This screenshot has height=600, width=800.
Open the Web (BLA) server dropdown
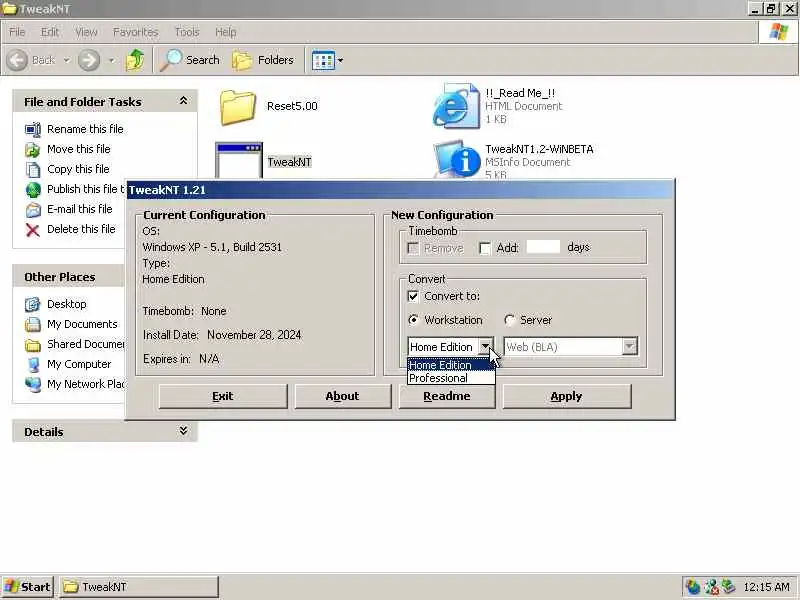(x=629, y=346)
